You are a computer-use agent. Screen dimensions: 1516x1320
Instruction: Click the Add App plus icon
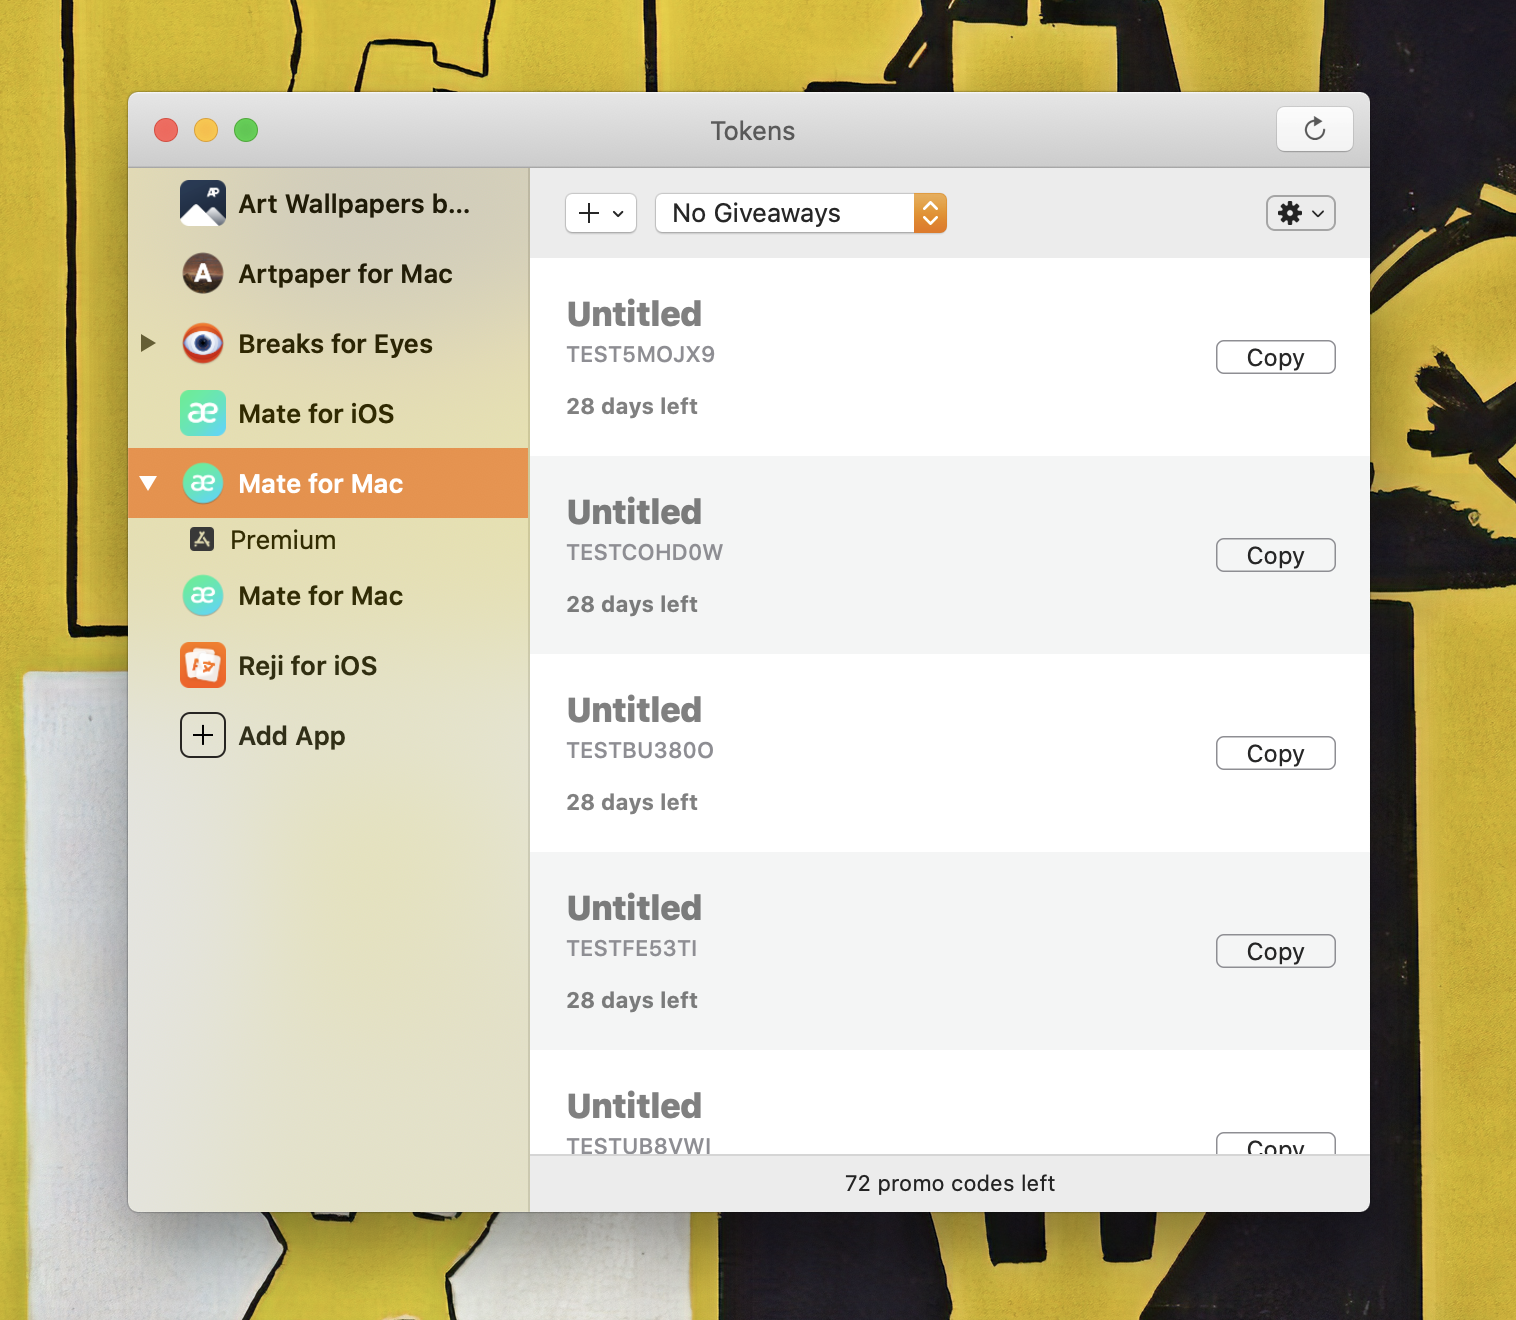point(203,736)
